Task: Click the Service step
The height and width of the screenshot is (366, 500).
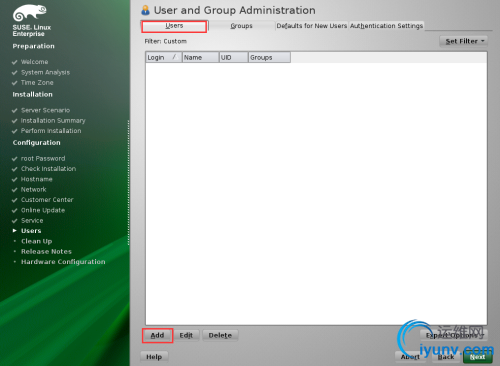Action: pos(32,221)
